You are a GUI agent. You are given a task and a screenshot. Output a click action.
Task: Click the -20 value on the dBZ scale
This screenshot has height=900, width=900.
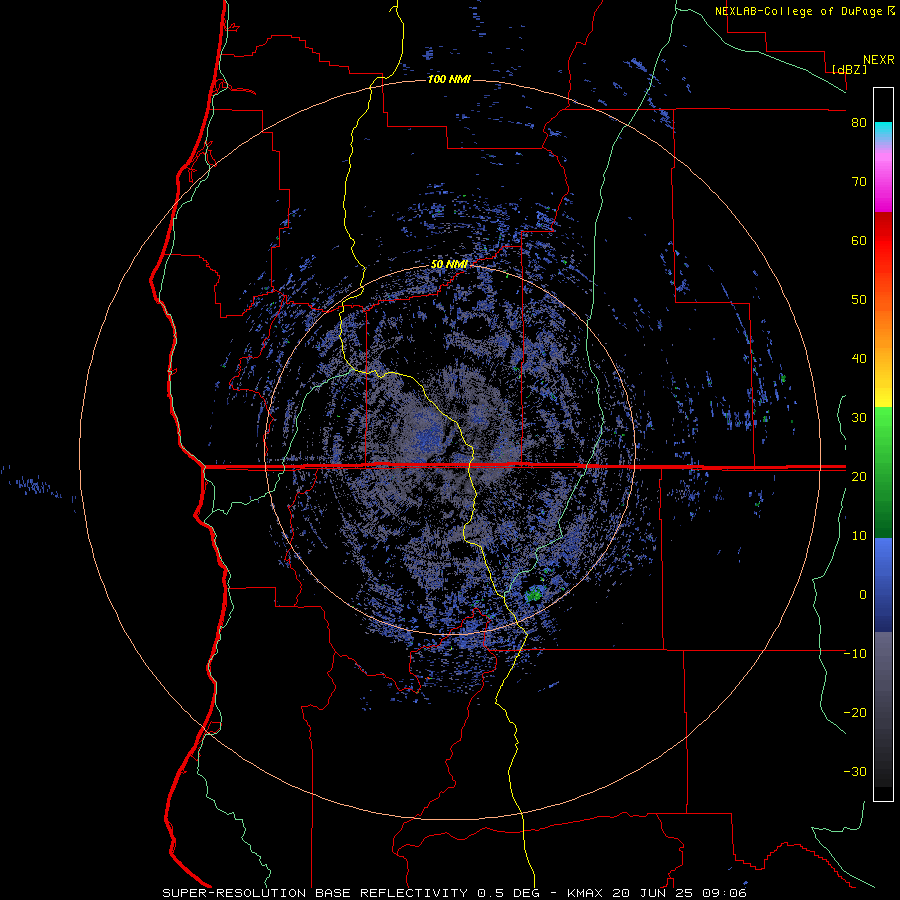pyautogui.click(x=855, y=712)
